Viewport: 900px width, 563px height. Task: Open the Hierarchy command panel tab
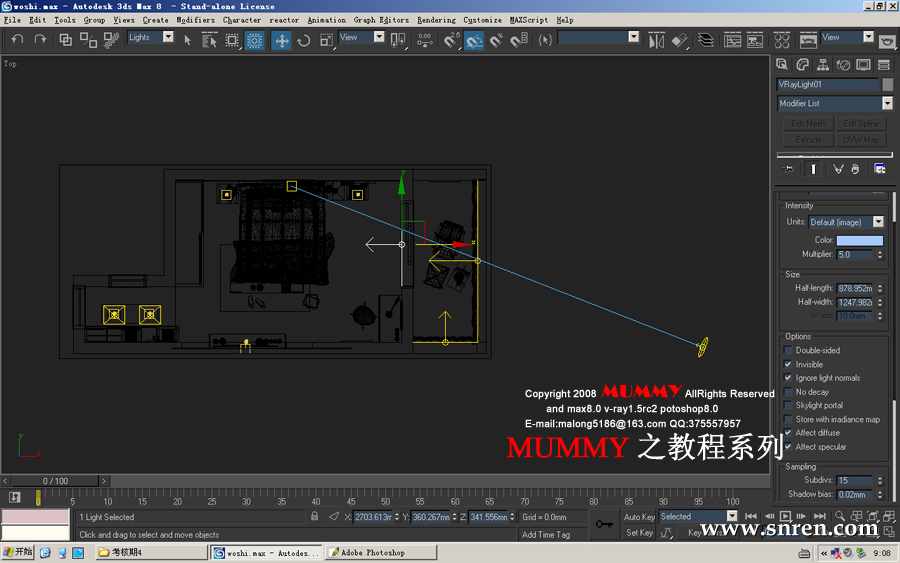click(822, 65)
